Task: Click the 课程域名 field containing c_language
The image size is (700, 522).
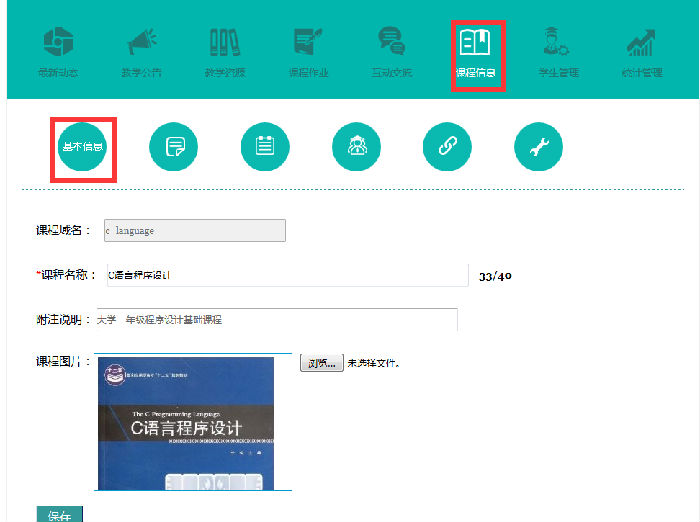Action: pyautogui.click(x=194, y=230)
